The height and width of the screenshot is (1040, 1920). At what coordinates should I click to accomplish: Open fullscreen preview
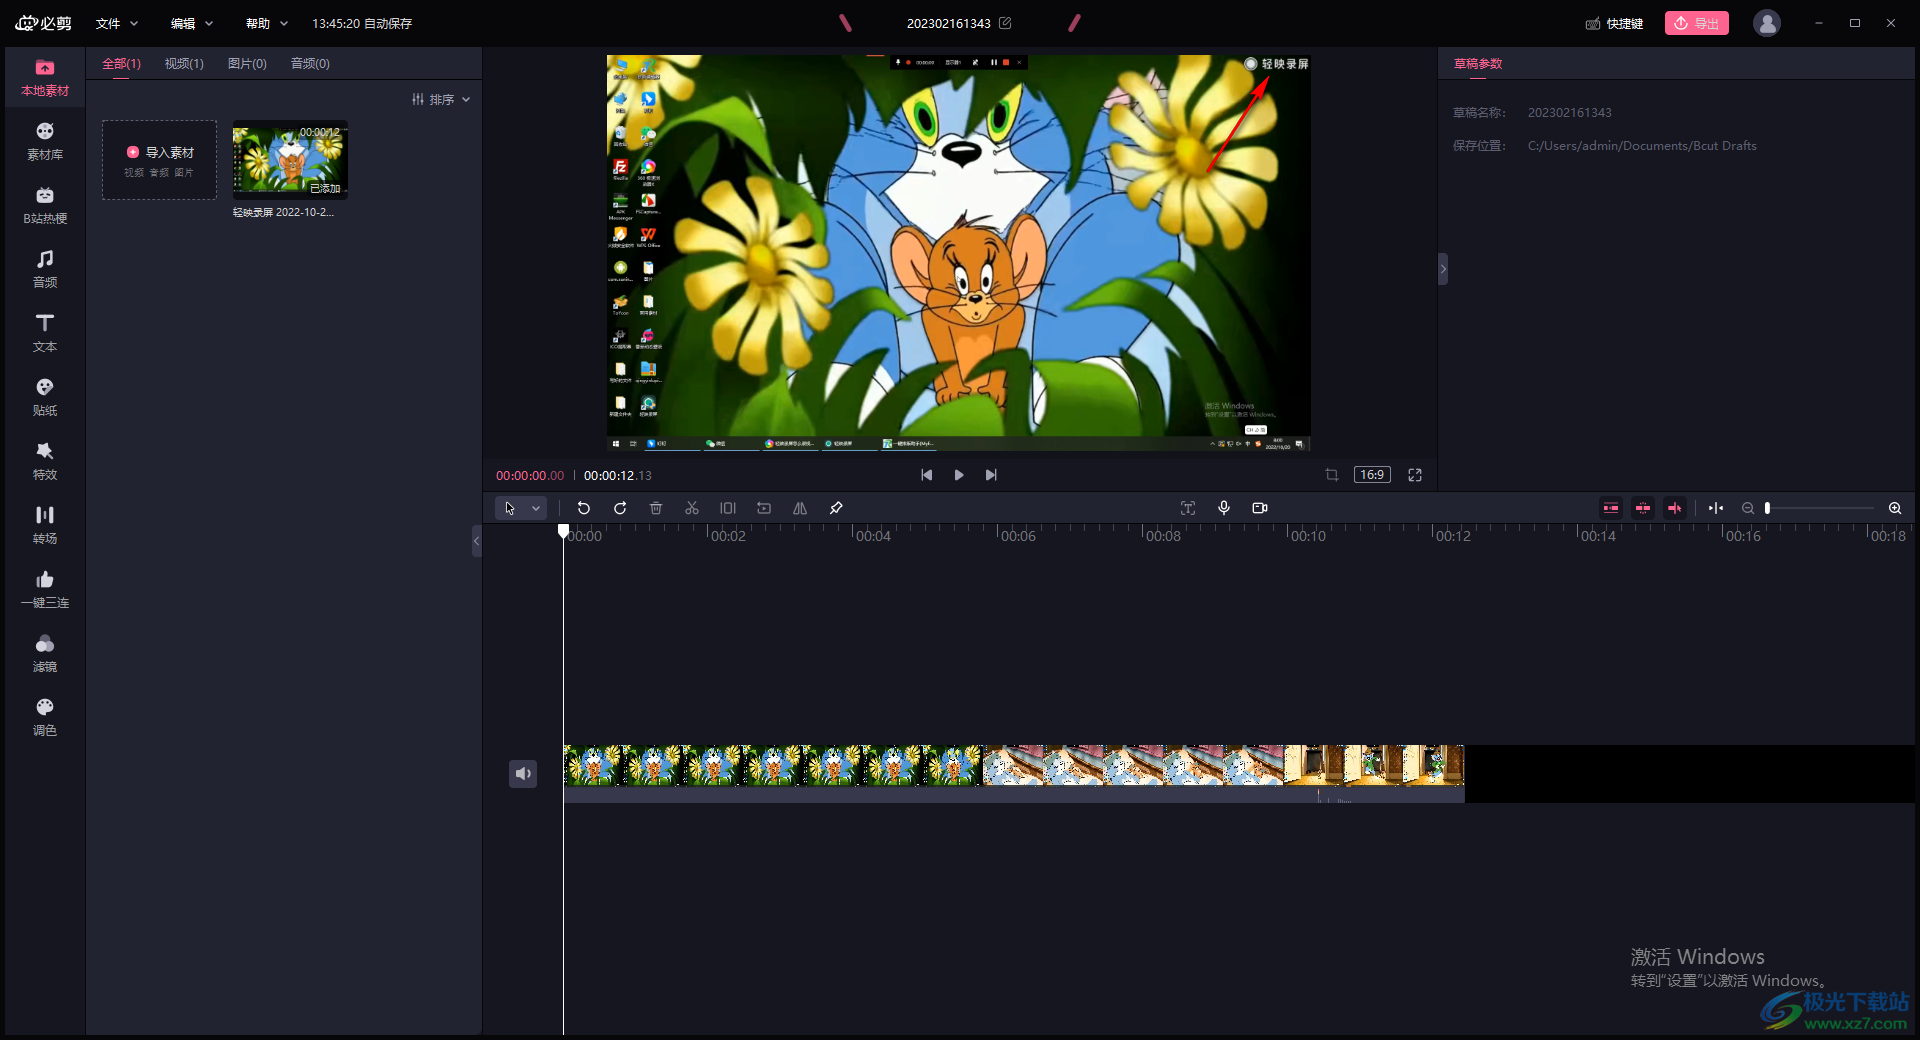click(1415, 475)
